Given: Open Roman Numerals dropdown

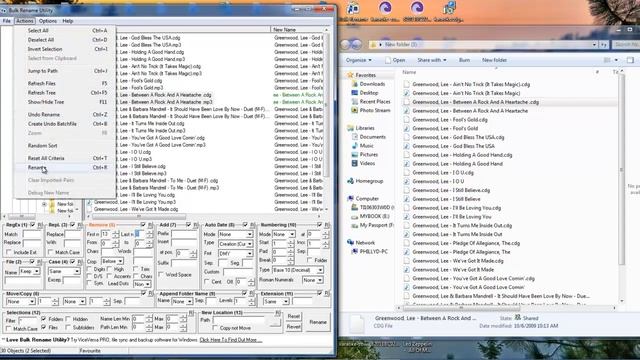Looking at the screenshot, I should (313, 280).
